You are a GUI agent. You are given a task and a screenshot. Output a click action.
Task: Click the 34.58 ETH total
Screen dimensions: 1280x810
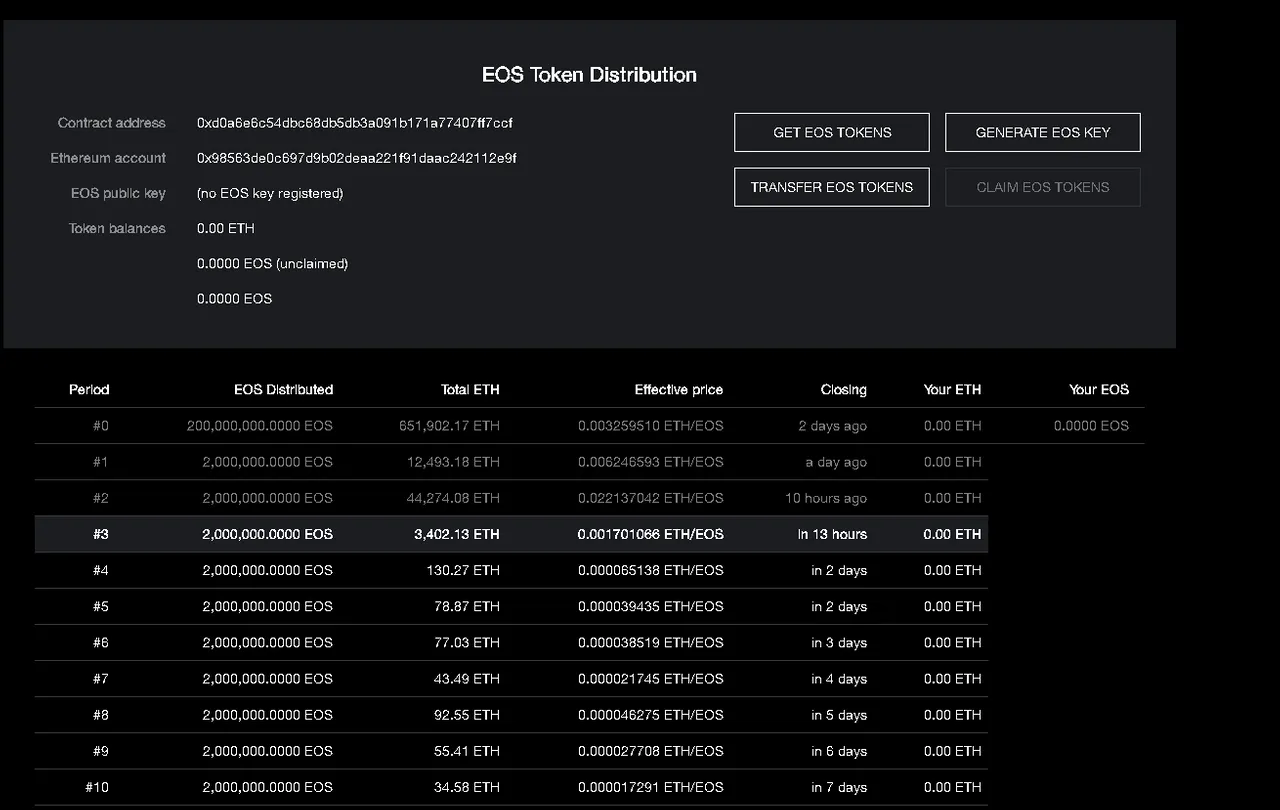(467, 787)
